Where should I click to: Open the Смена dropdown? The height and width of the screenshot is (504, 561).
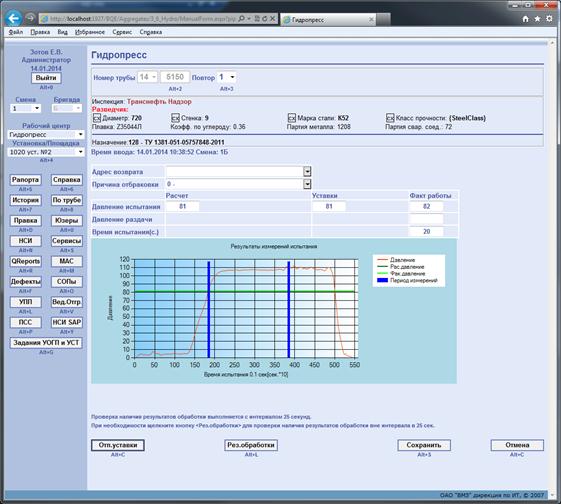coord(26,108)
